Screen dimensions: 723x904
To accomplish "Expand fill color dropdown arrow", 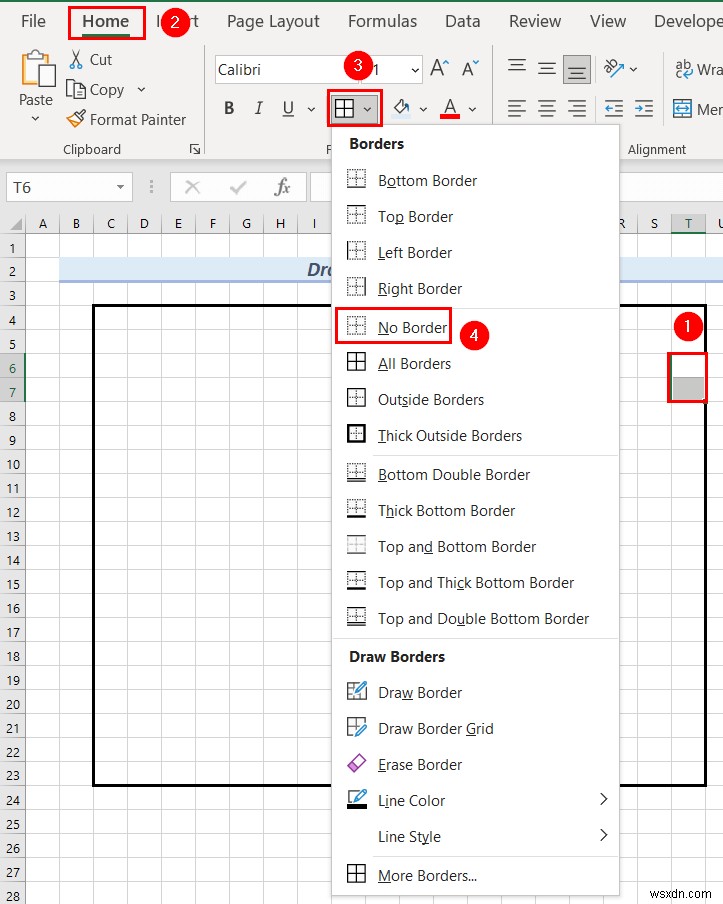I will 423,108.
